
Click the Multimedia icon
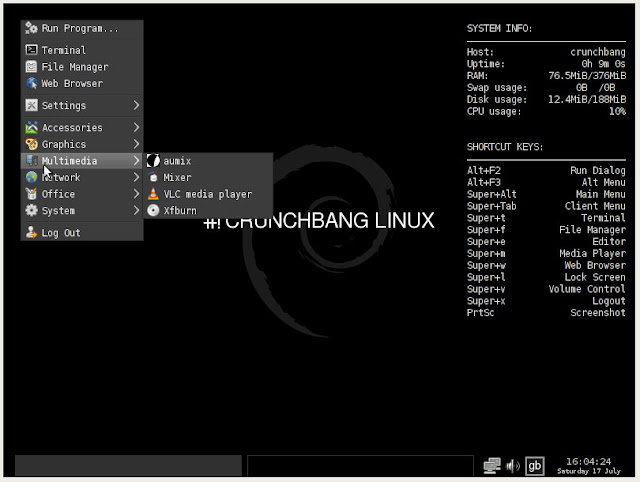(x=31, y=160)
